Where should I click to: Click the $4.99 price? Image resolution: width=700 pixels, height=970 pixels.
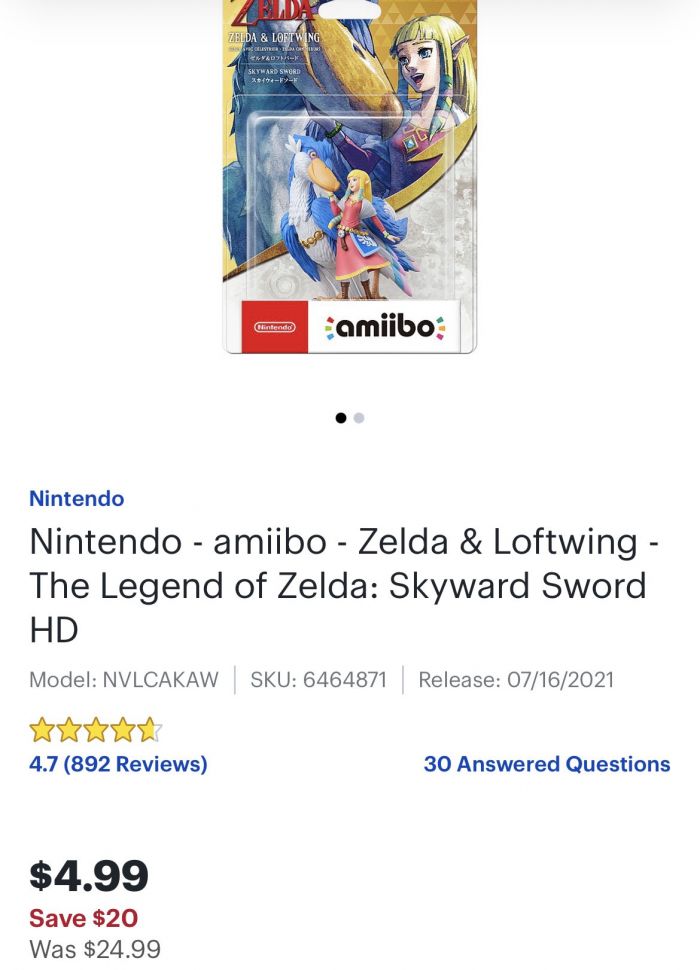coord(89,876)
